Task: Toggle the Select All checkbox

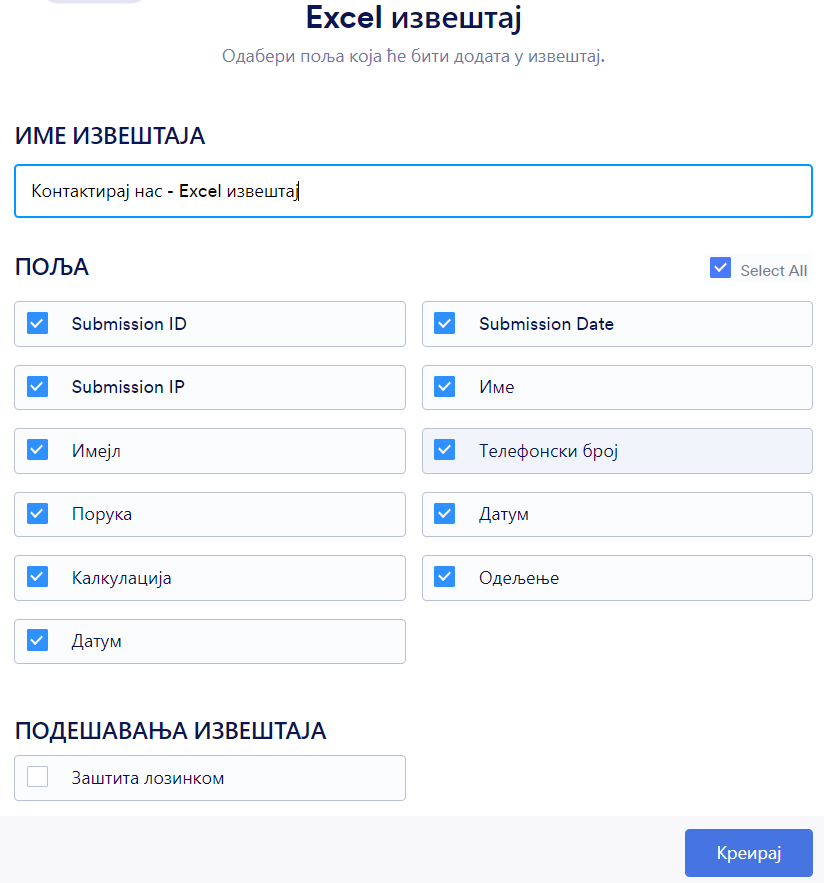Action: [x=720, y=268]
